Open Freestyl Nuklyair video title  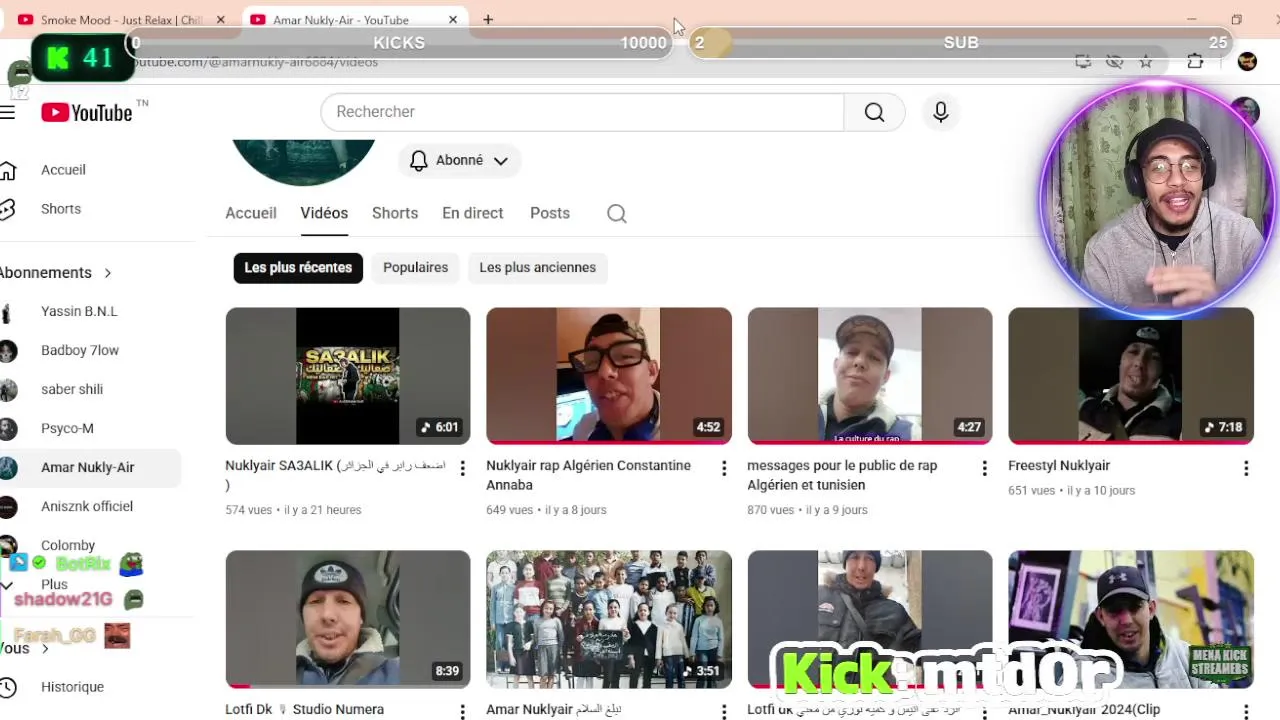pyautogui.click(x=1059, y=466)
